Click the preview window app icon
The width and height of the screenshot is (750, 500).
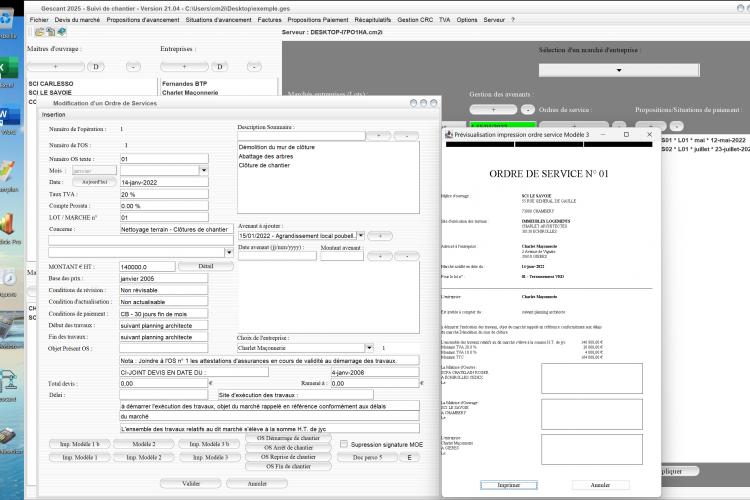(x=449, y=134)
